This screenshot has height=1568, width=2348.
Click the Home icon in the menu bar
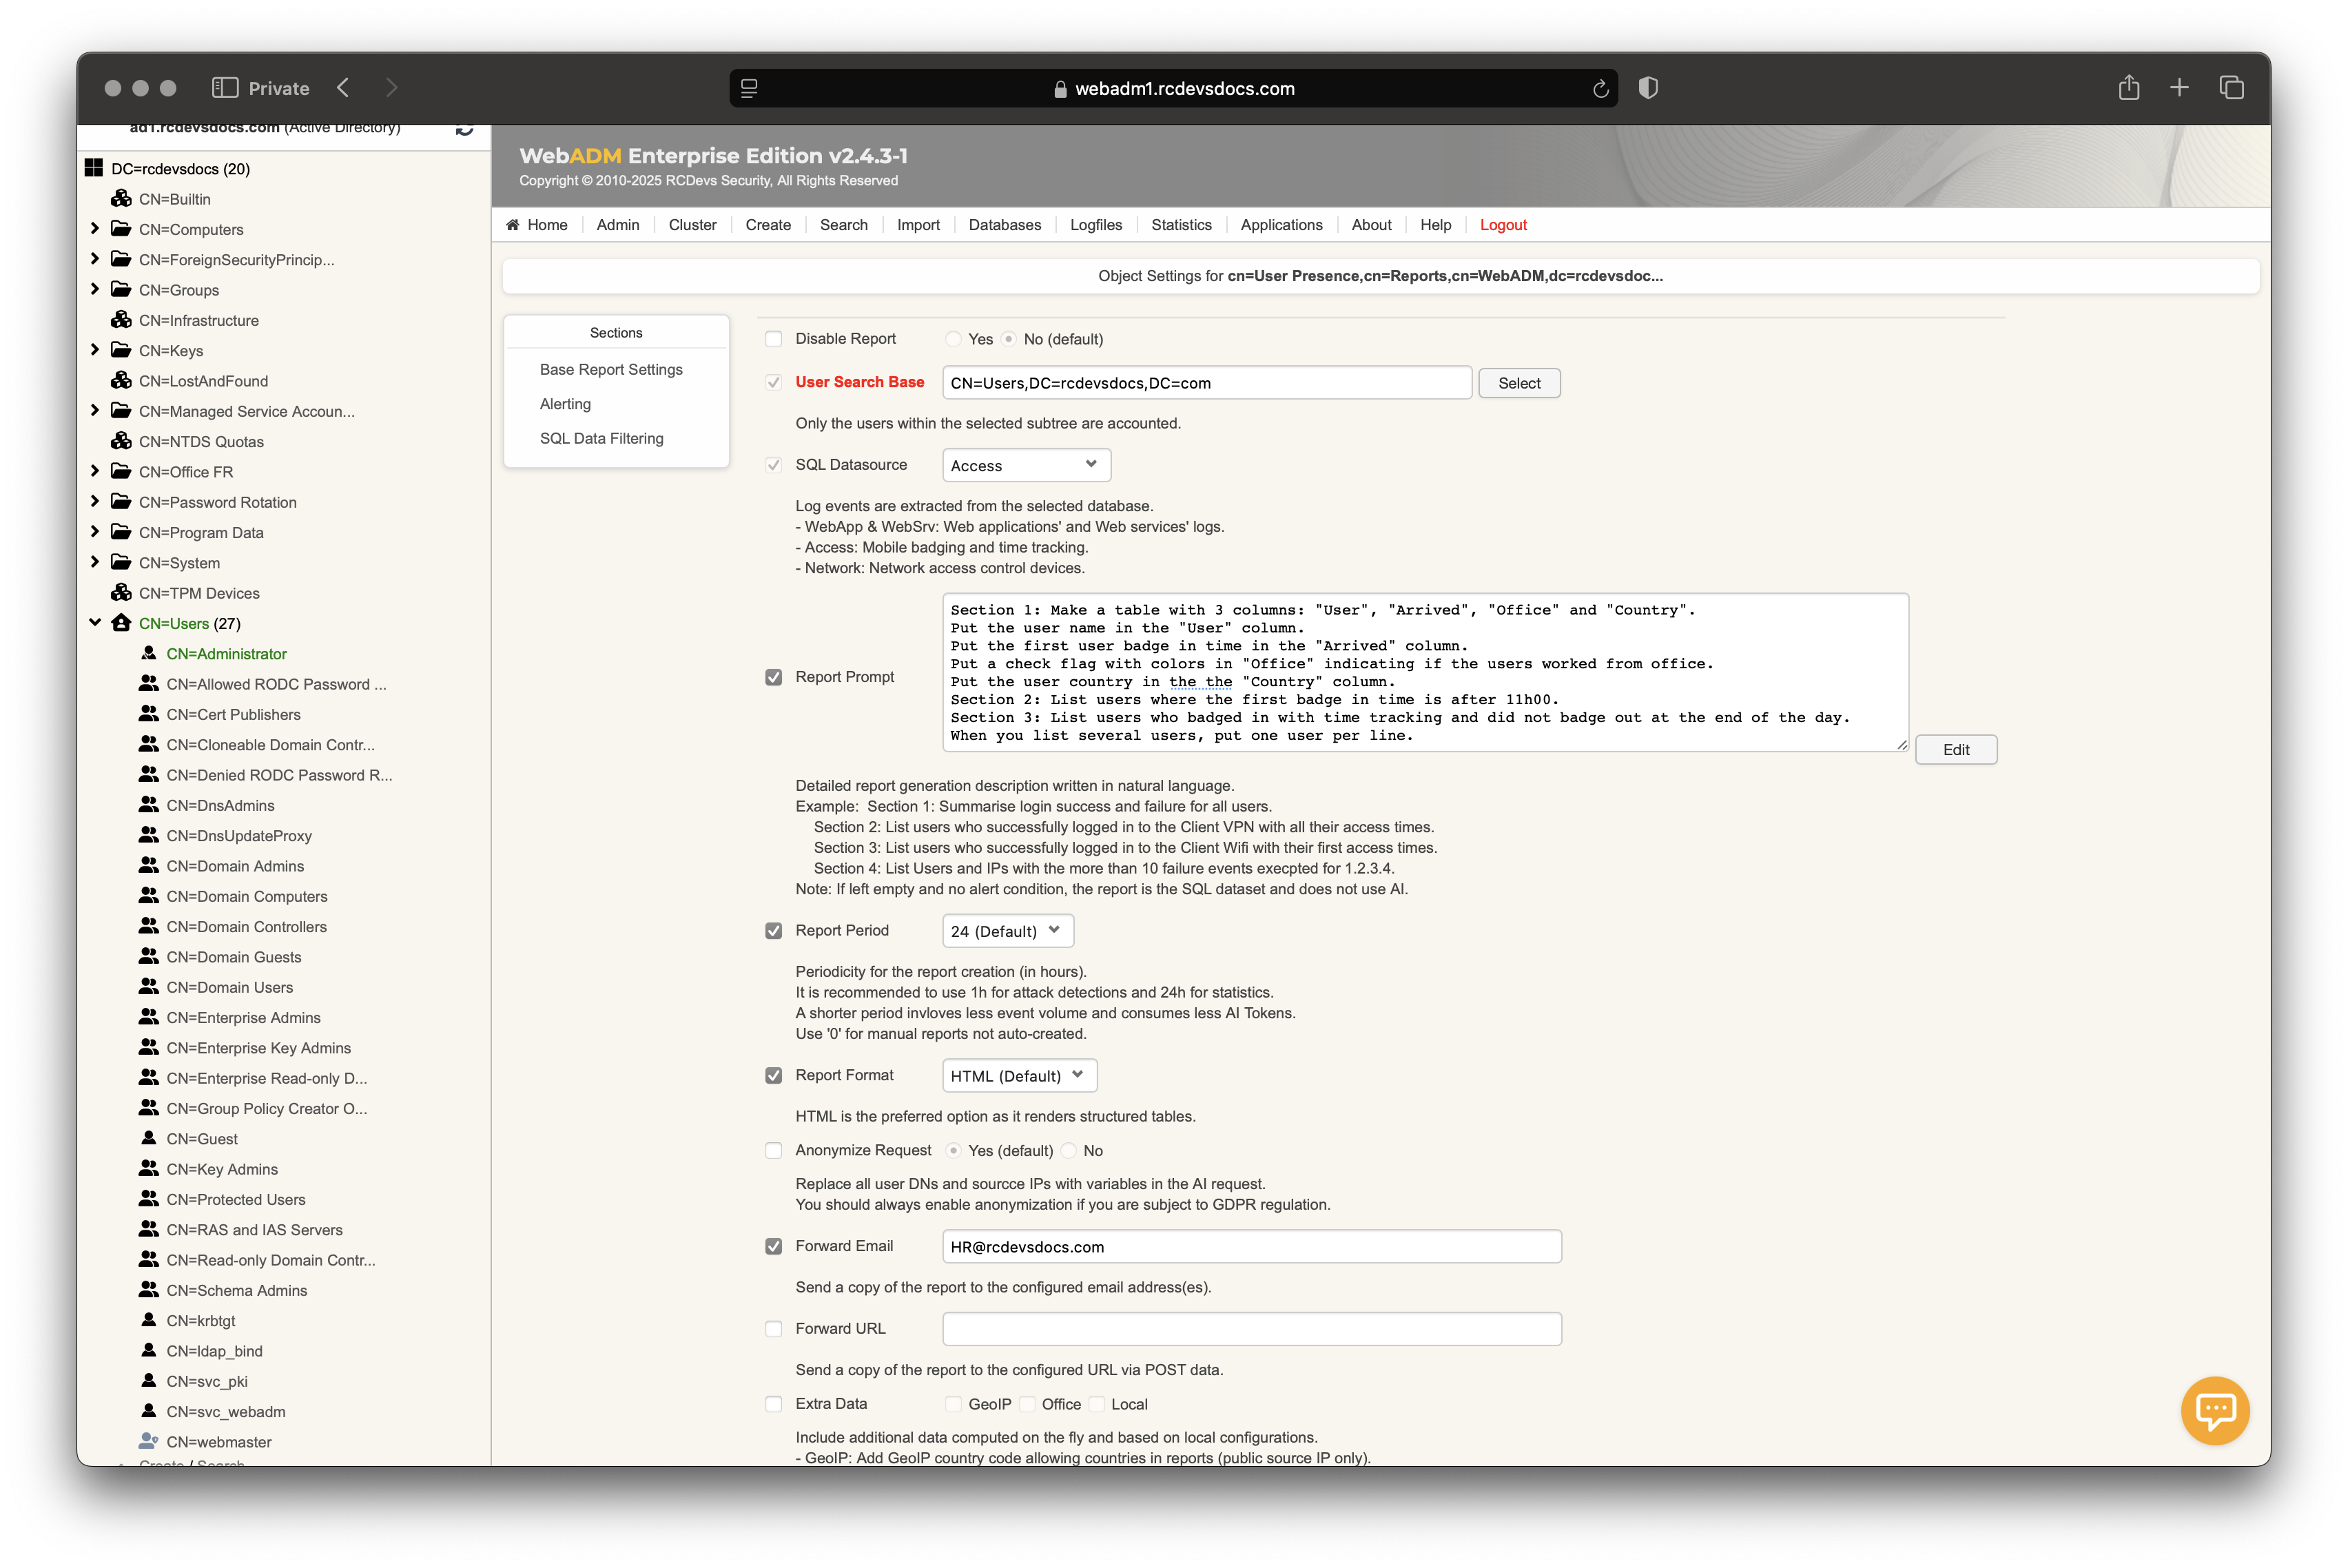point(513,224)
